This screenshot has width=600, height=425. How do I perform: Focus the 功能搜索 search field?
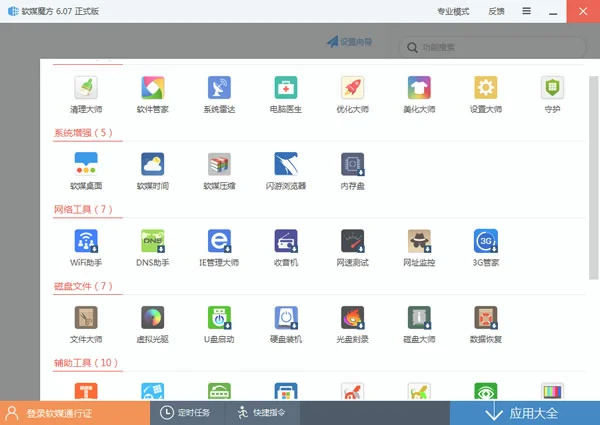492,47
